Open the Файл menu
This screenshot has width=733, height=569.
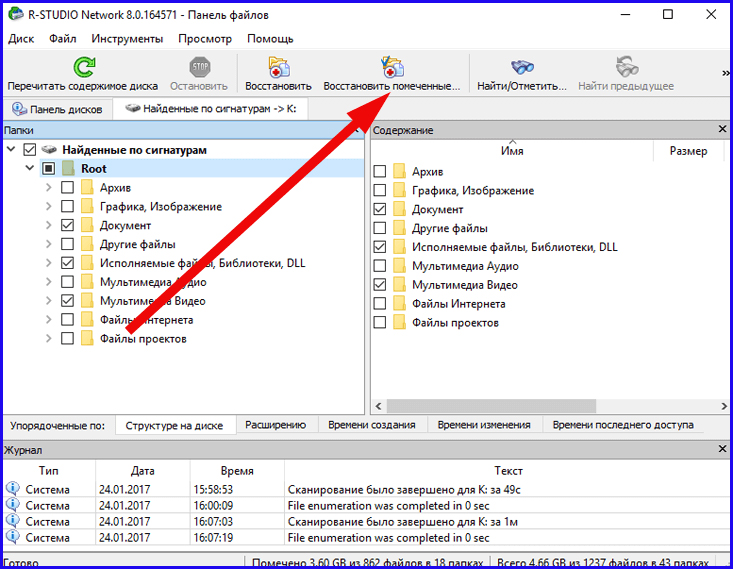pos(63,39)
